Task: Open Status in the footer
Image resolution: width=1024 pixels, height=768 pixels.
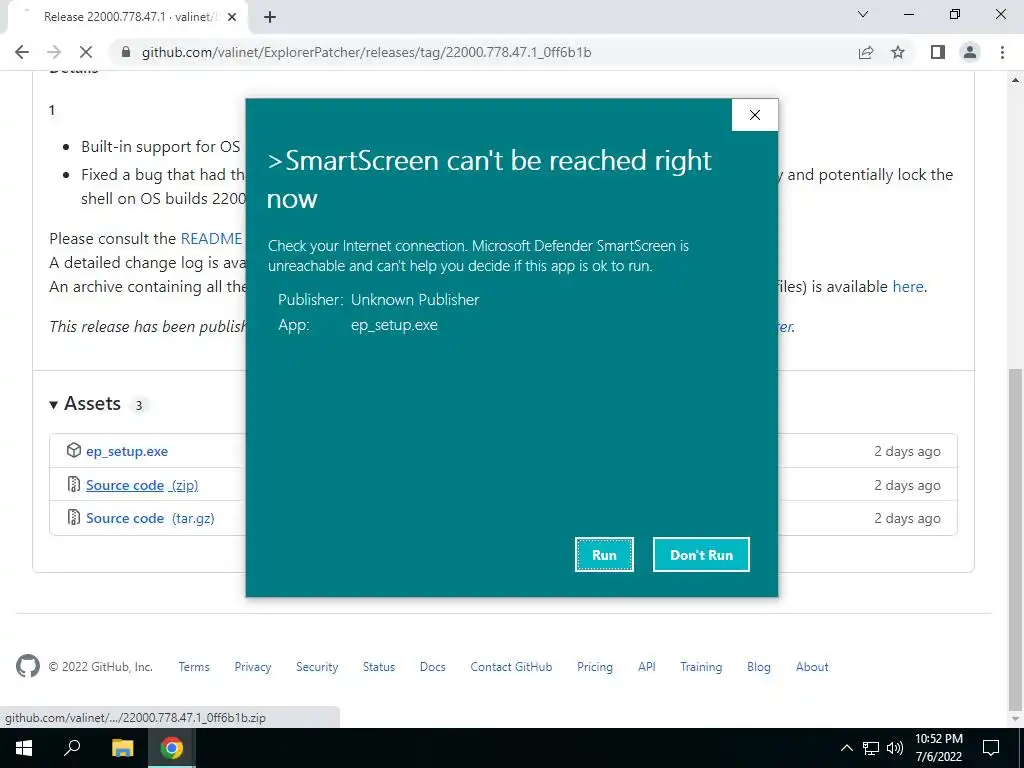Action: point(379,667)
